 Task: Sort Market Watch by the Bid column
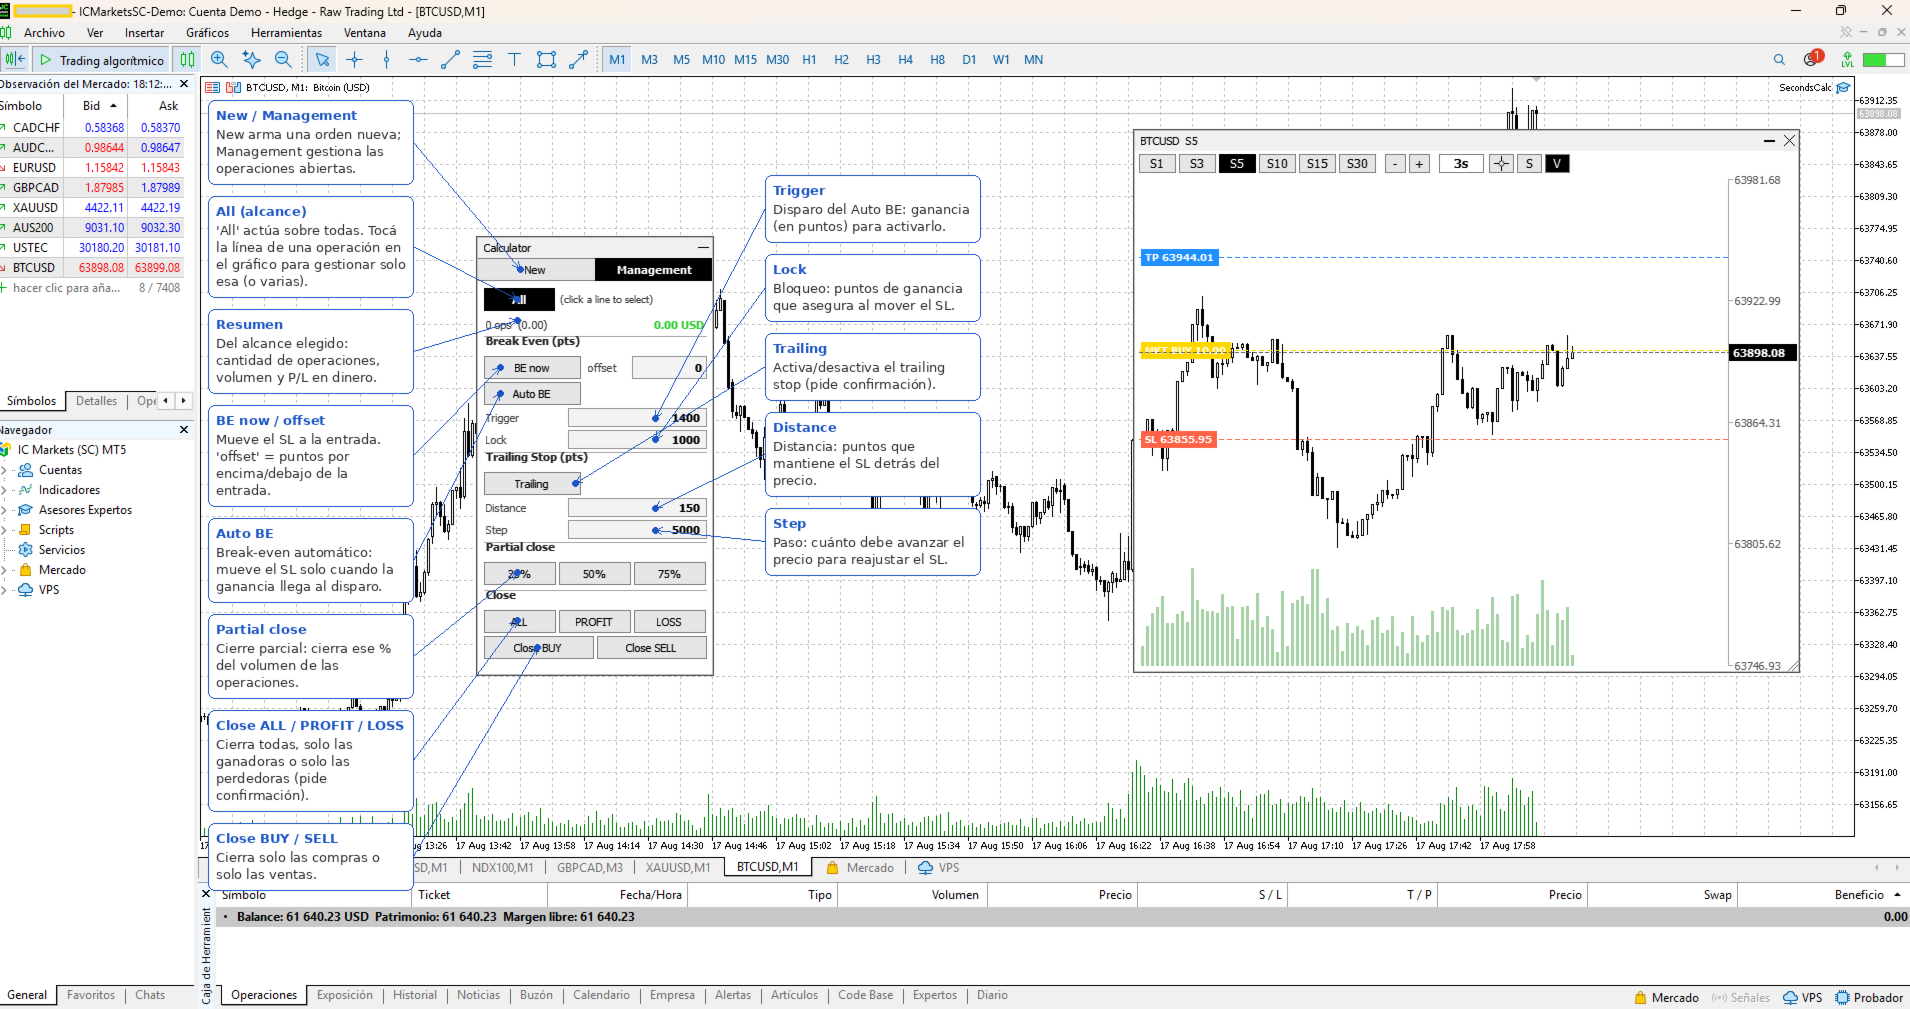tap(97, 105)
